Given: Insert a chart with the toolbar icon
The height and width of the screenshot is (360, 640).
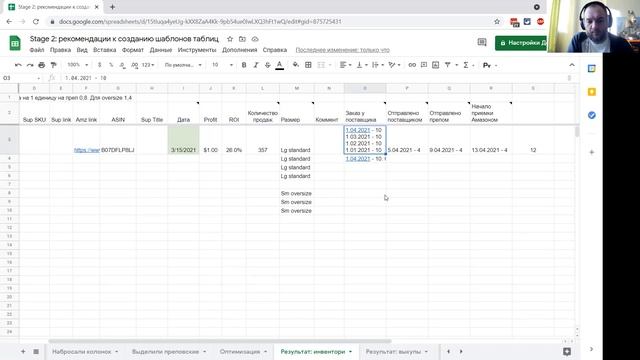Looking at the screenshot, I should pos(436,65).
